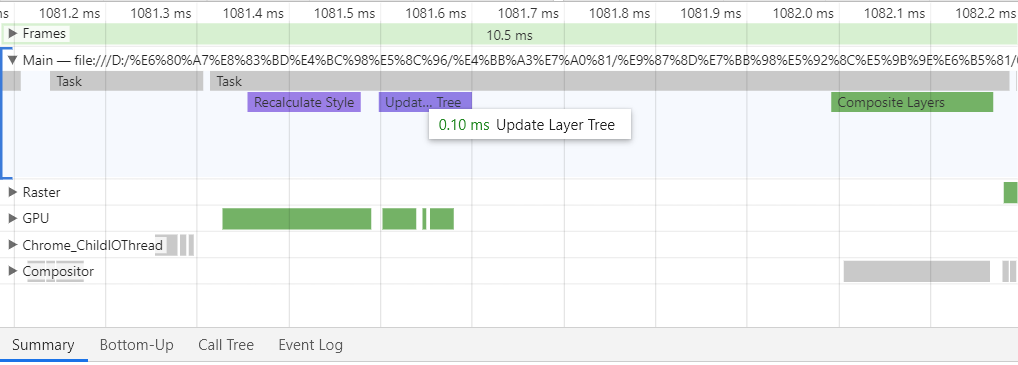Open the Bottom-Up tab
The width and height of the screenshot is (1018, 365).
(136, 345)
